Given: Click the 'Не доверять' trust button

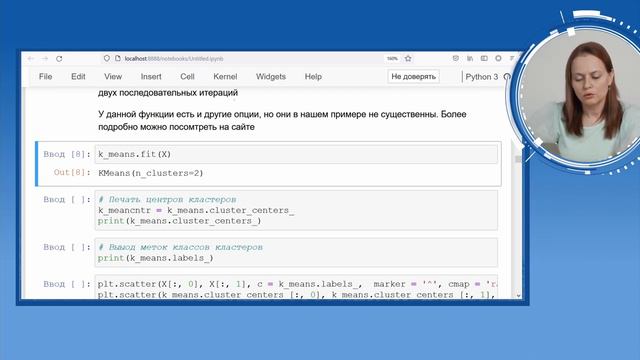Looking at the screenshot, I should [x=413, y=77].
